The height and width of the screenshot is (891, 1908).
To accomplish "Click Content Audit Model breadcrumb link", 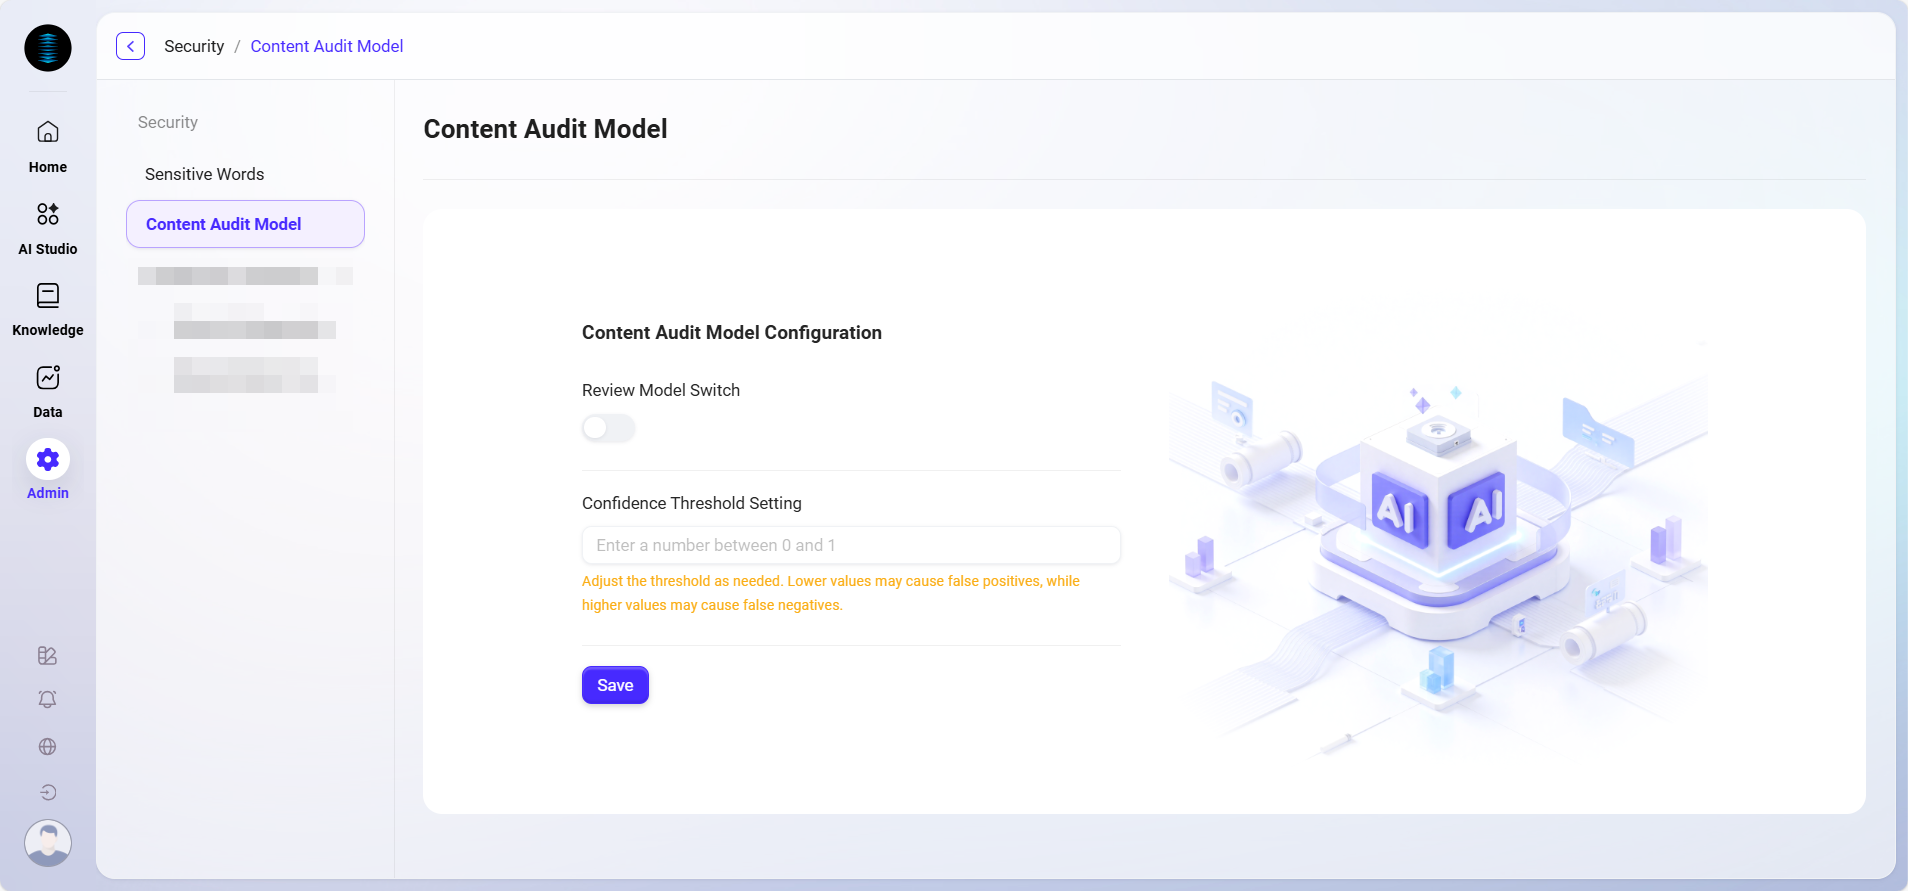I will [x=326, y=46].
